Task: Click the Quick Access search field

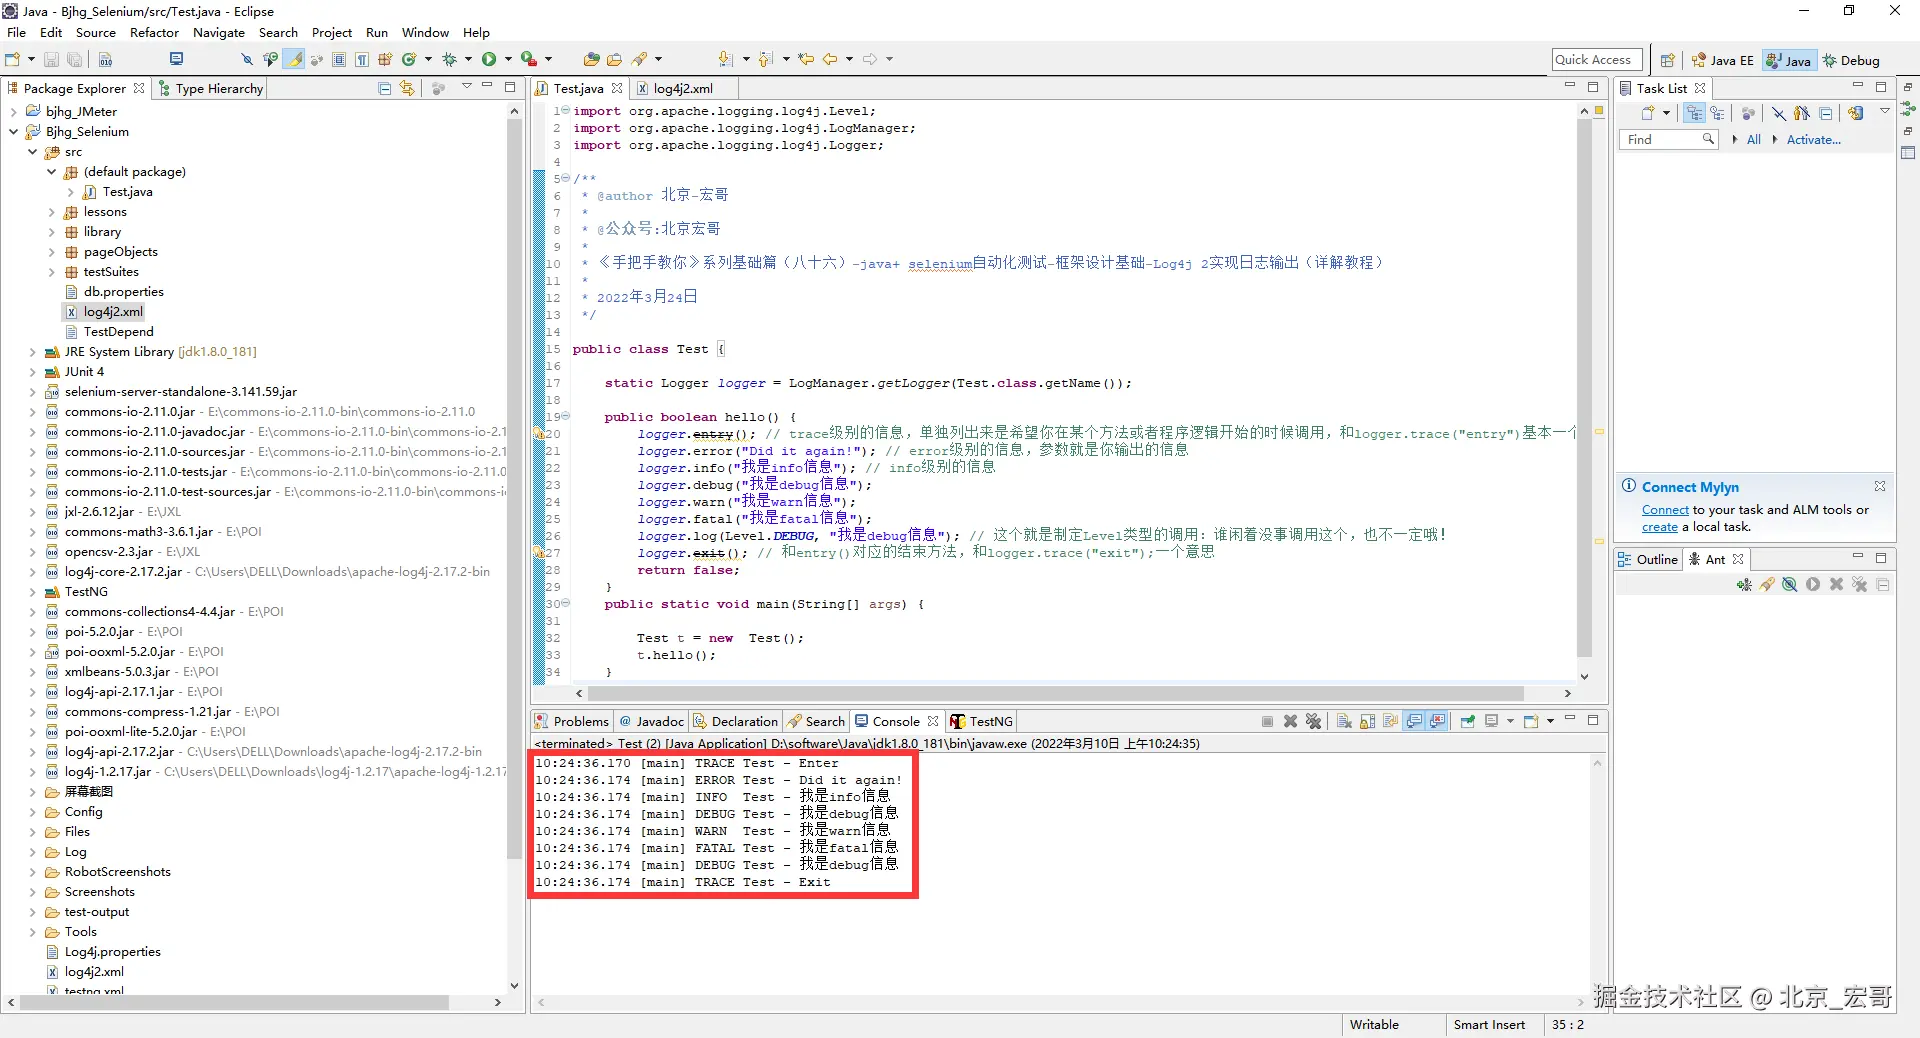Action: coord(1597,60)
